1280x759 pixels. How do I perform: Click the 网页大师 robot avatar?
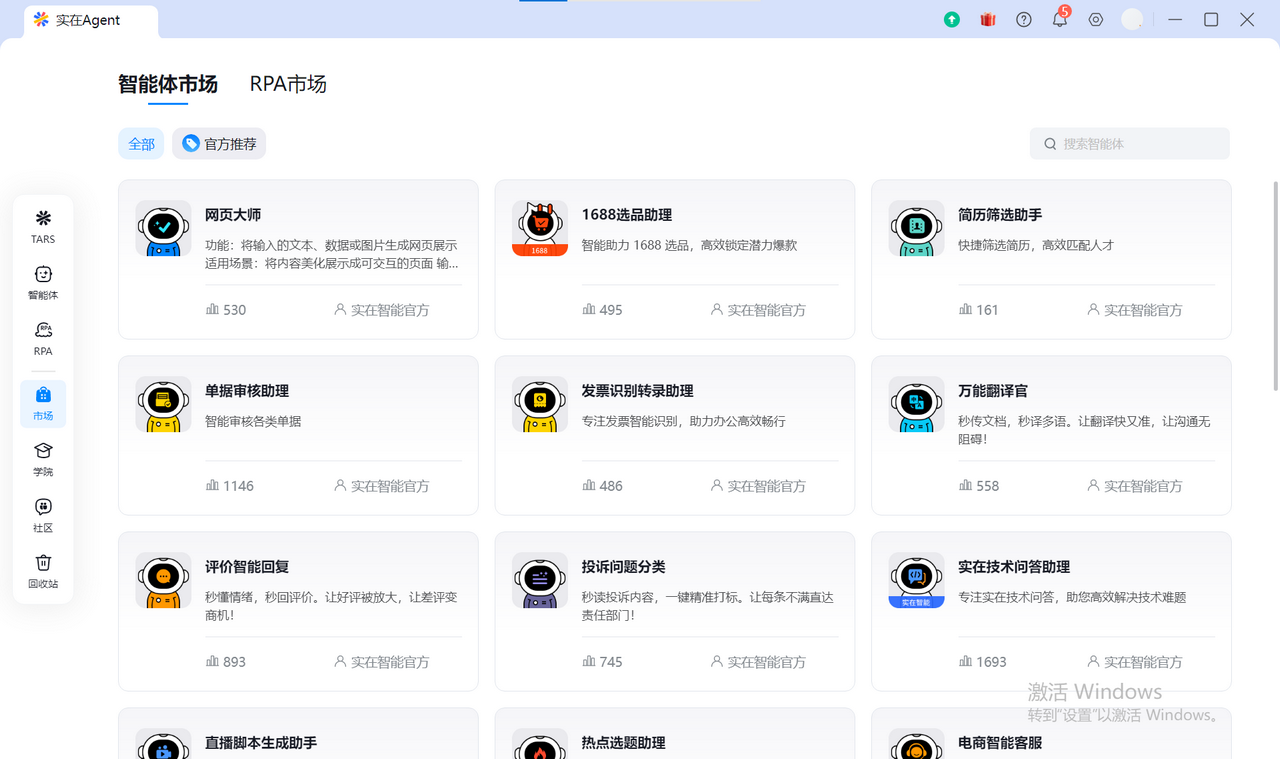[163, 228]
